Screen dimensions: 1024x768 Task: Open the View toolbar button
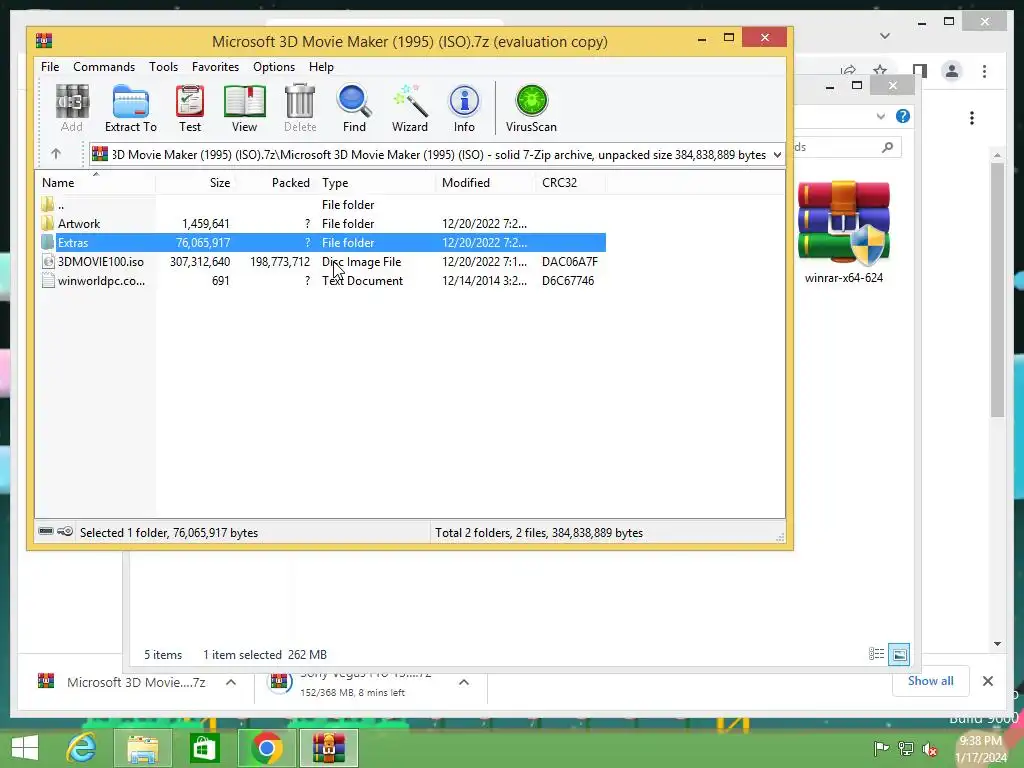point(244,108)
